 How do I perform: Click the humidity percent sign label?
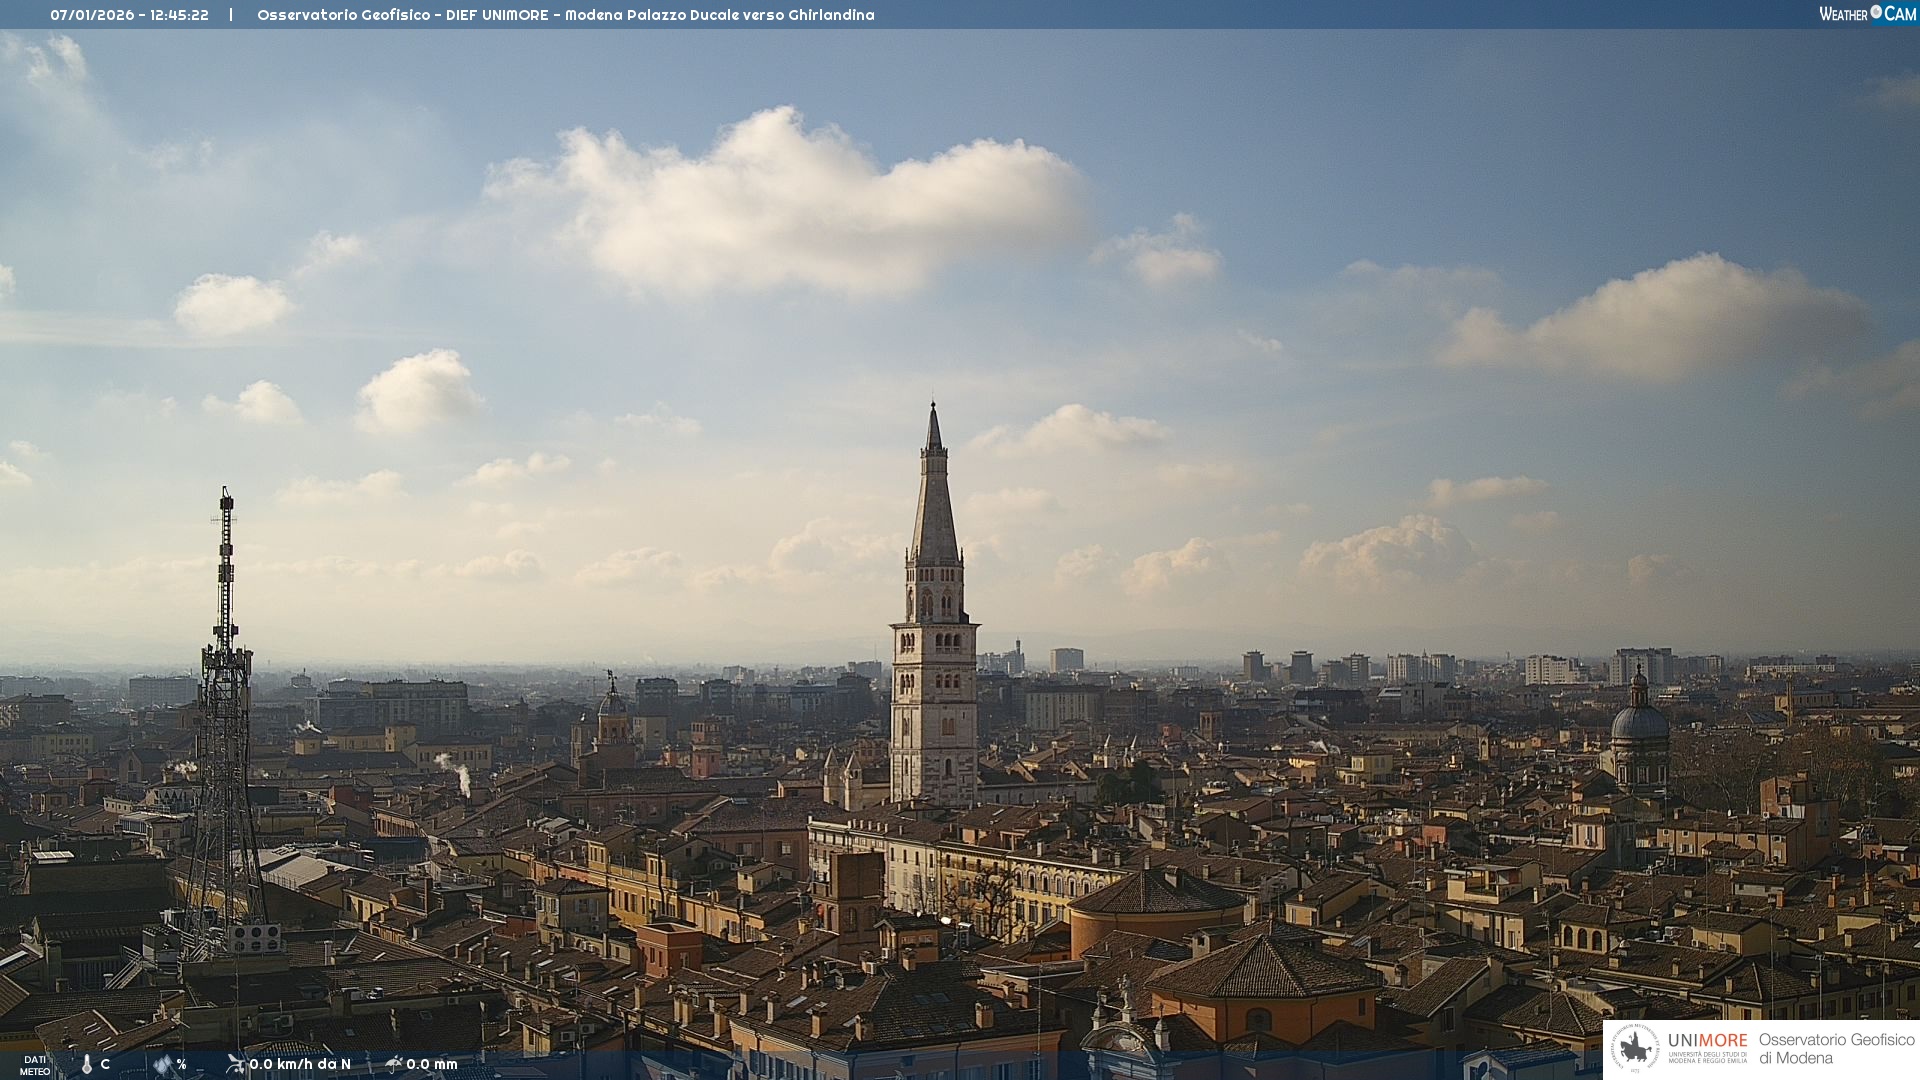(181, 1064)
